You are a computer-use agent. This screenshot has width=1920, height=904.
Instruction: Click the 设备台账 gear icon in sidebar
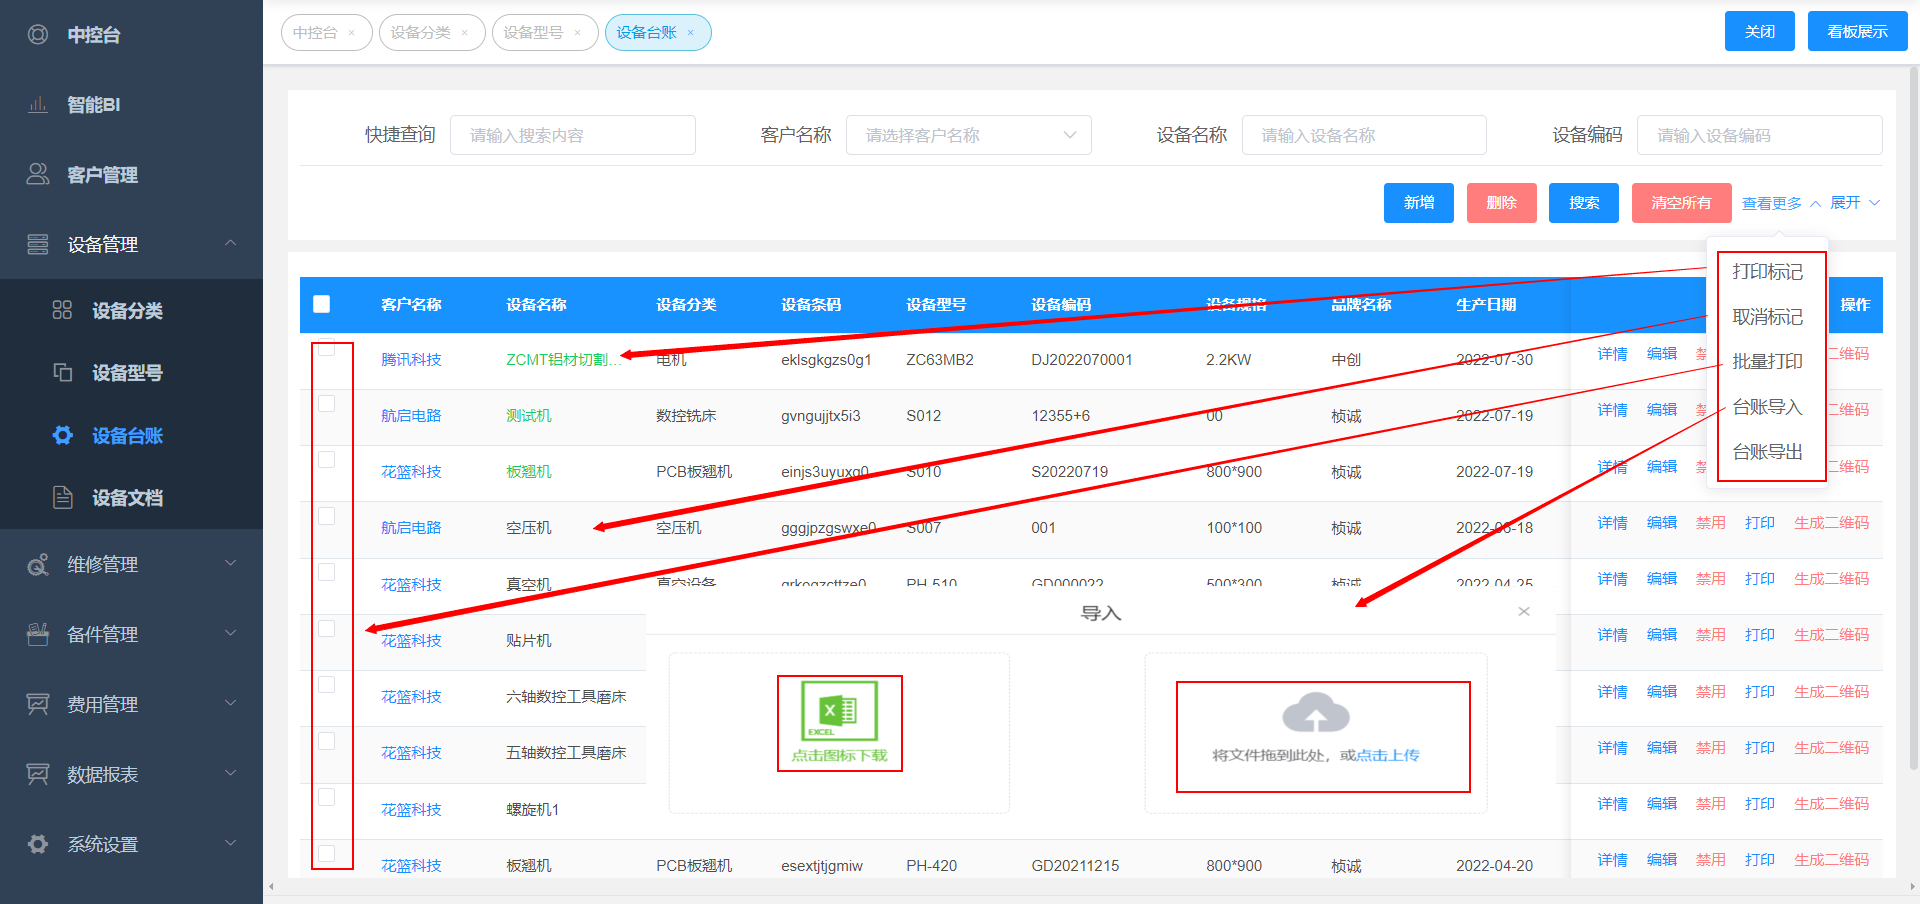point(62,436)
